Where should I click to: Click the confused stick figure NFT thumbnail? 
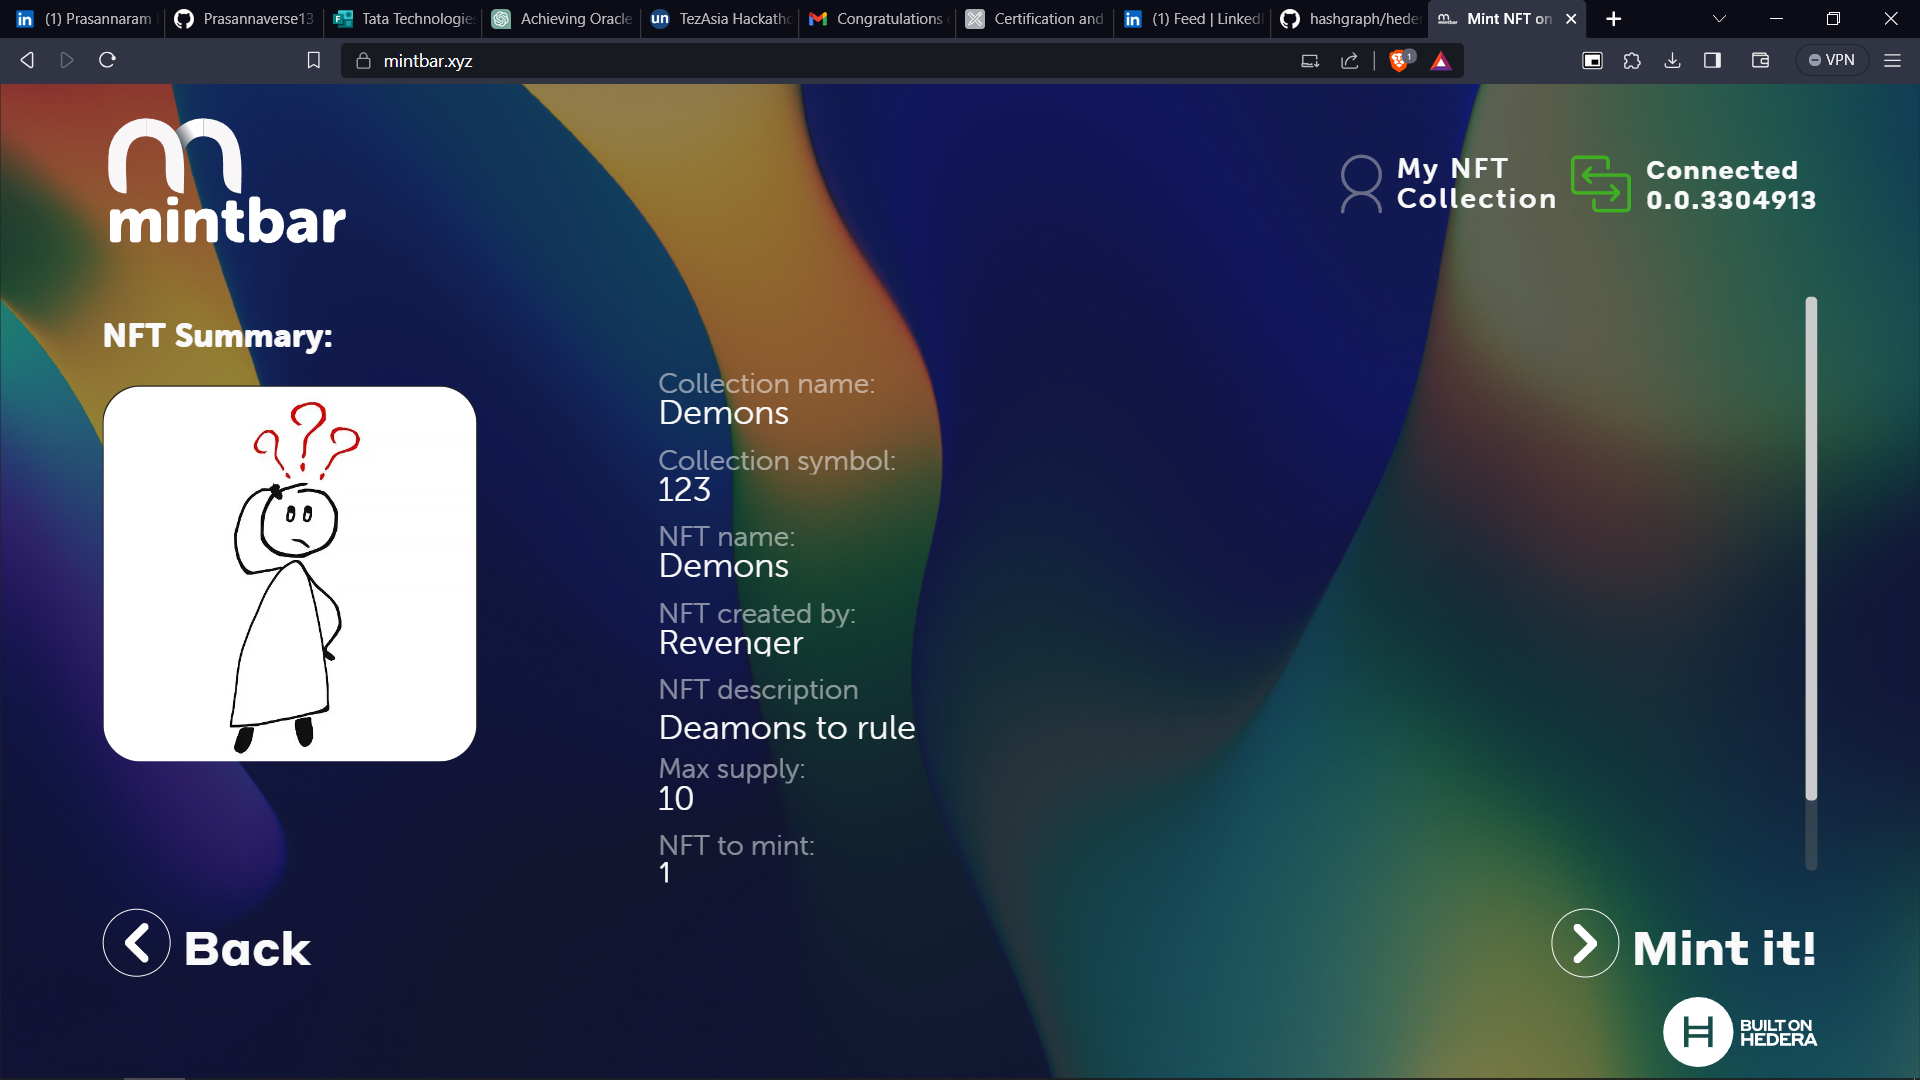click(x=290, y=574)
